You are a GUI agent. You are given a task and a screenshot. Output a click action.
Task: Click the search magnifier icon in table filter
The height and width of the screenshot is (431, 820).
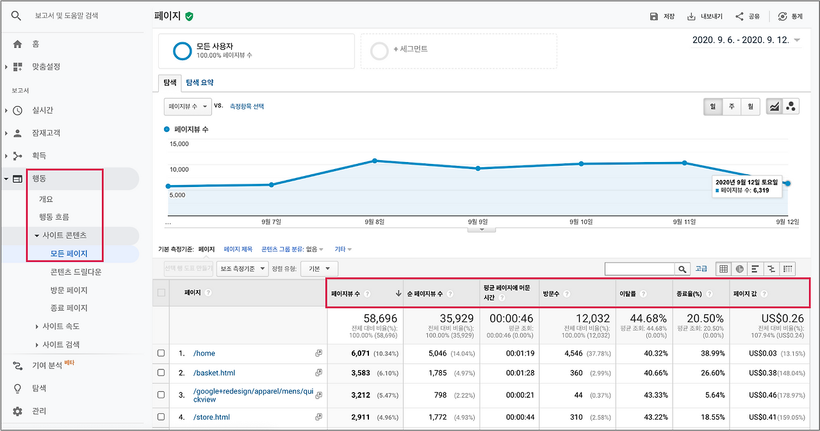[x=683, y=268]
